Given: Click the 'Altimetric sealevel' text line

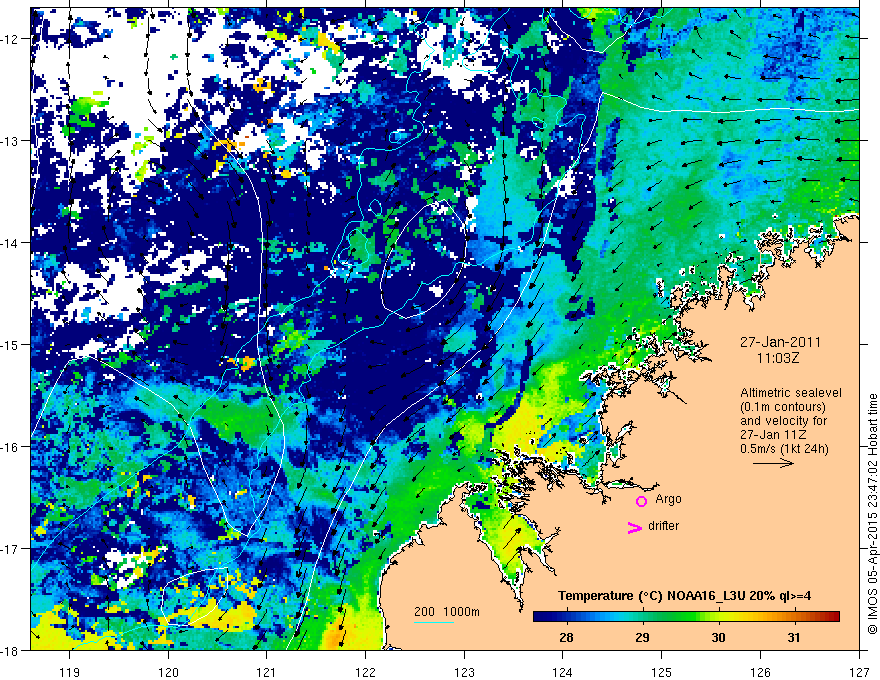Looking at the screenshot, I should click(791, 393).
